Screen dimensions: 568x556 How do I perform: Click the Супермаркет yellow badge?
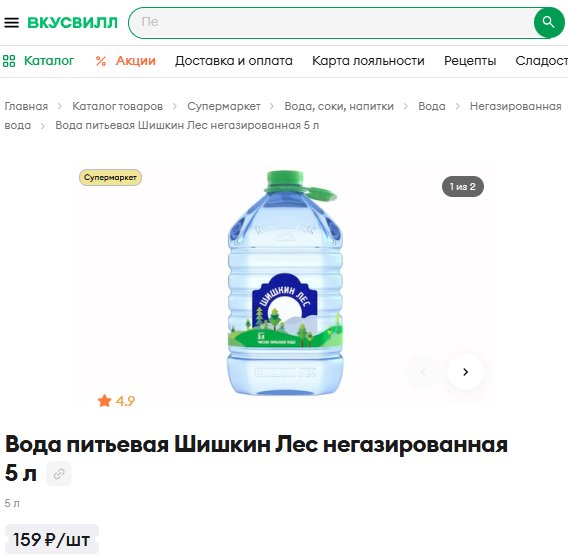tap(110, 177)
